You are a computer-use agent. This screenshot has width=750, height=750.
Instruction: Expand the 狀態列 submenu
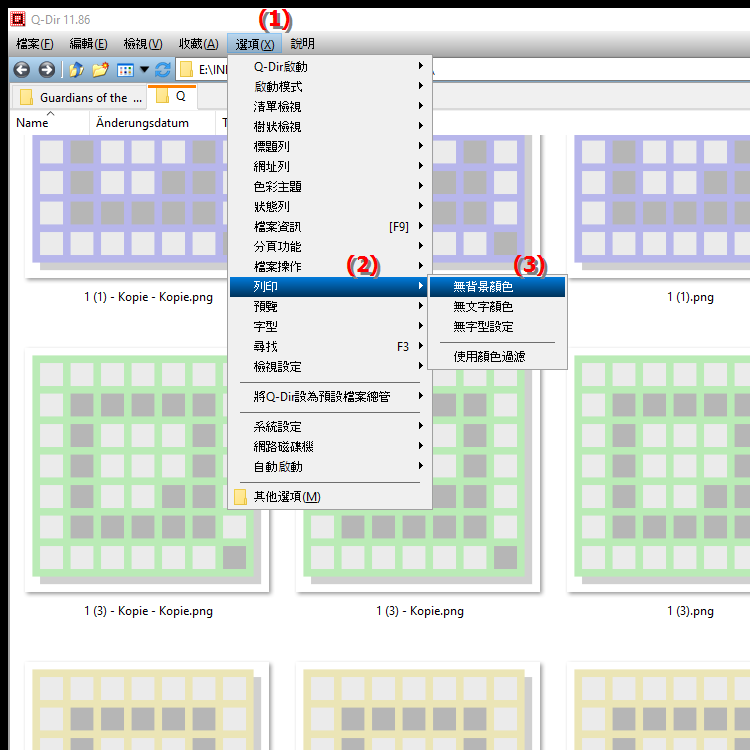[x=330, y=207]
